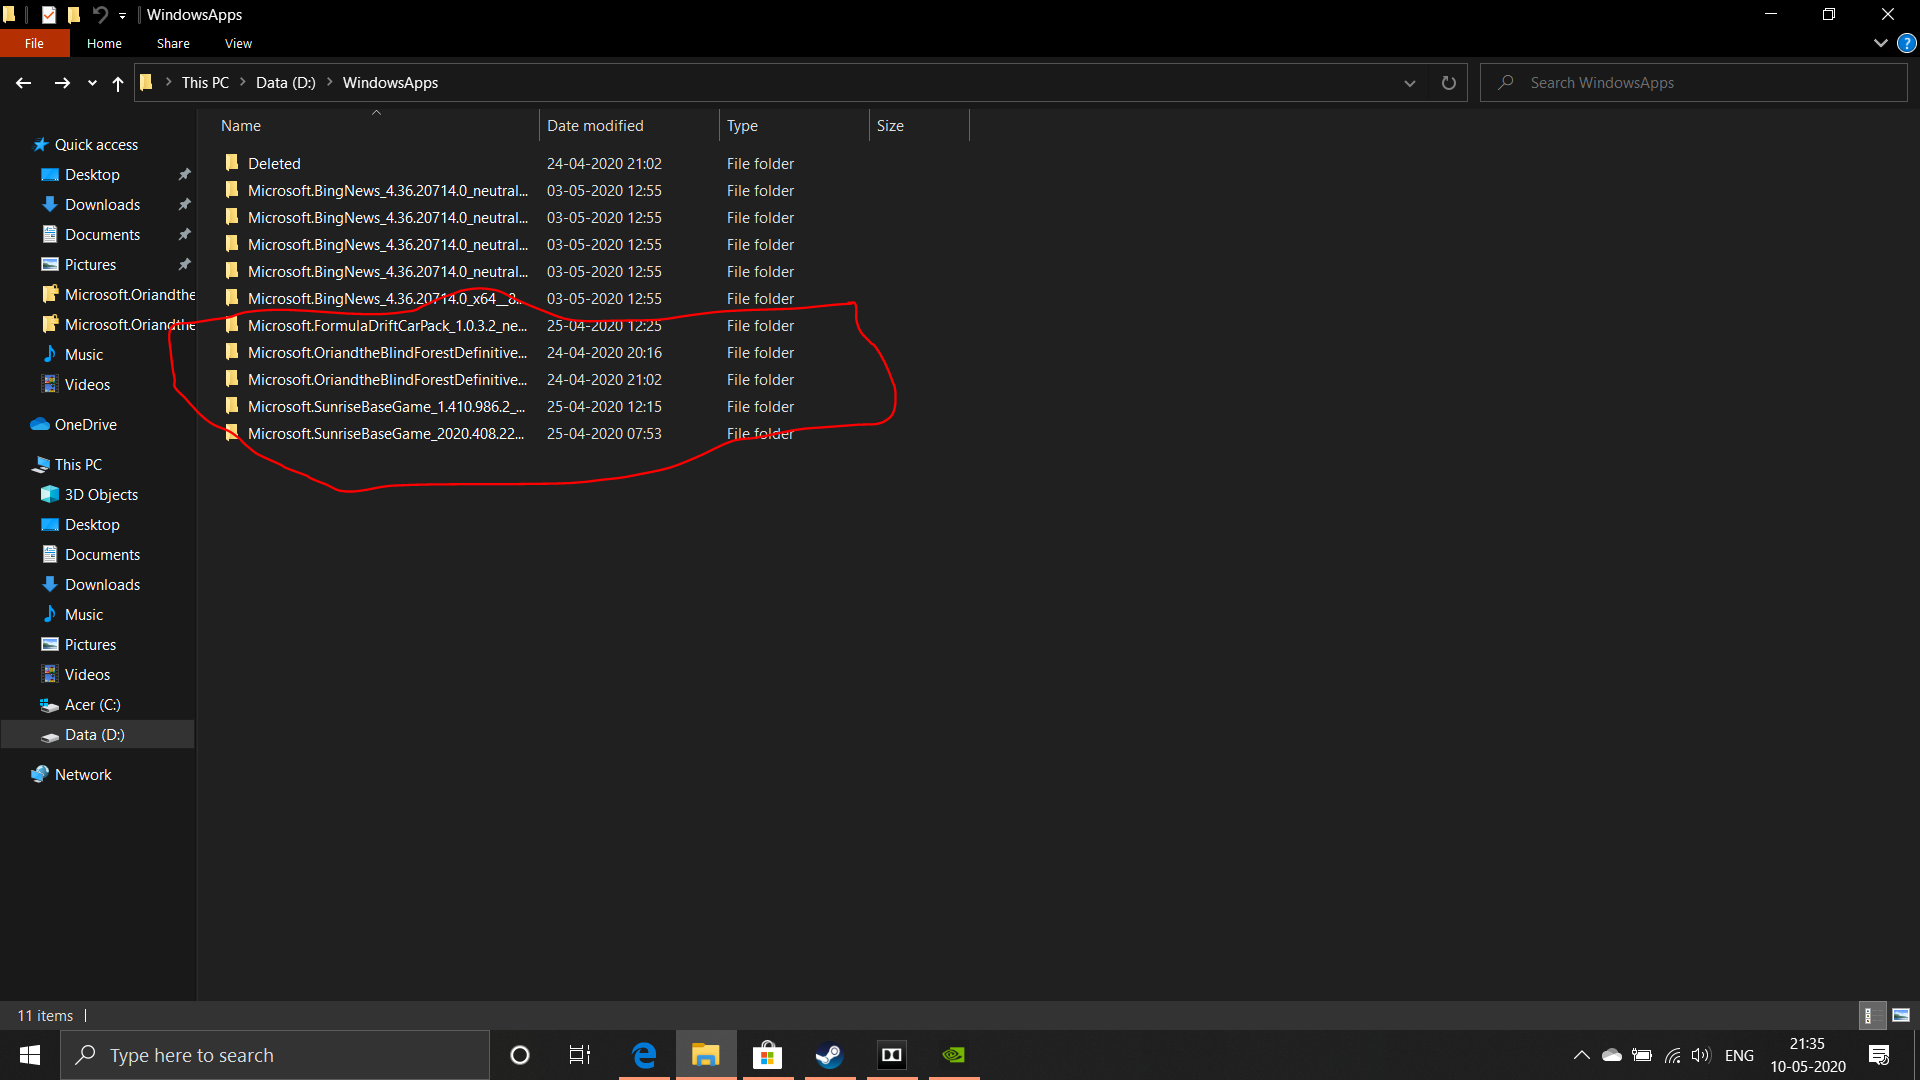Image resolution: width=1920 pixels, height=1080 pixels.
Task: Select the OriandtheBlindForest folder dated 24-04-2020 21:02
Action: click(387, 379)
